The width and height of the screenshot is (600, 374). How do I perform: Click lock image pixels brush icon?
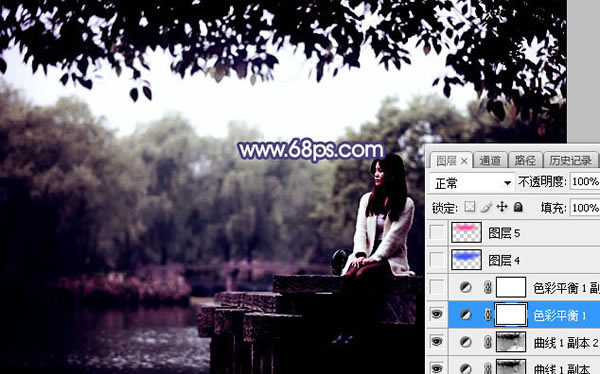coord(486,207)
